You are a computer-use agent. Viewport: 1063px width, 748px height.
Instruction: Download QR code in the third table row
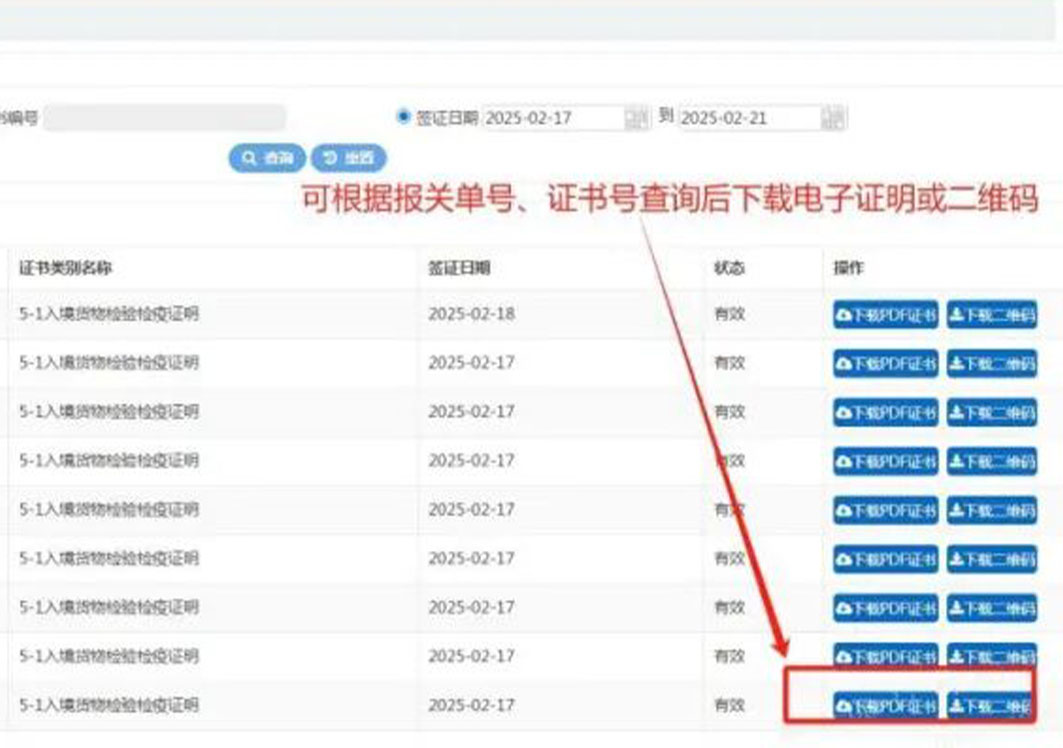(x=992, y=411)
